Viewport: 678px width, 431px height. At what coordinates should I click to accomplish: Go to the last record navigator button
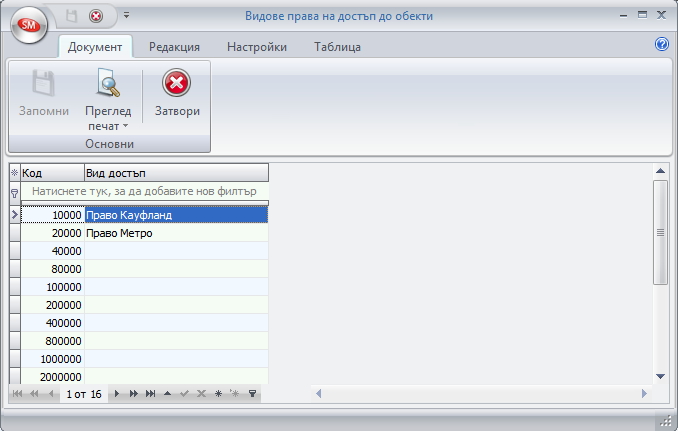pos(150,393)
